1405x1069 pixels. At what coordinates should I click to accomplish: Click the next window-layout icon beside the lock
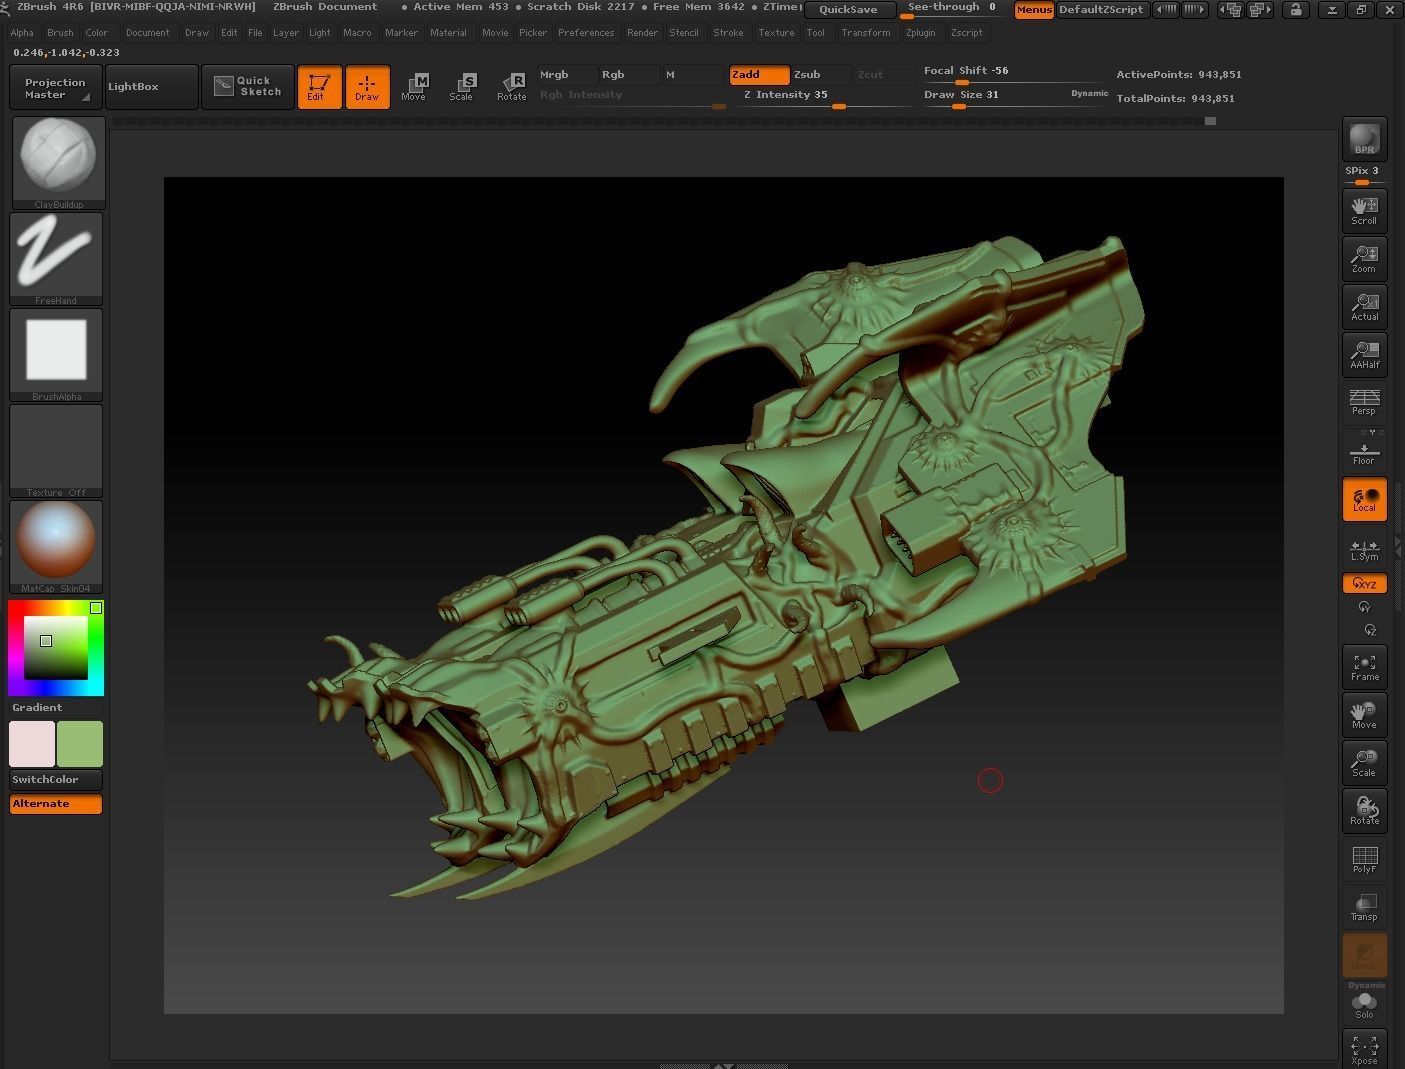click(1260, 10)
